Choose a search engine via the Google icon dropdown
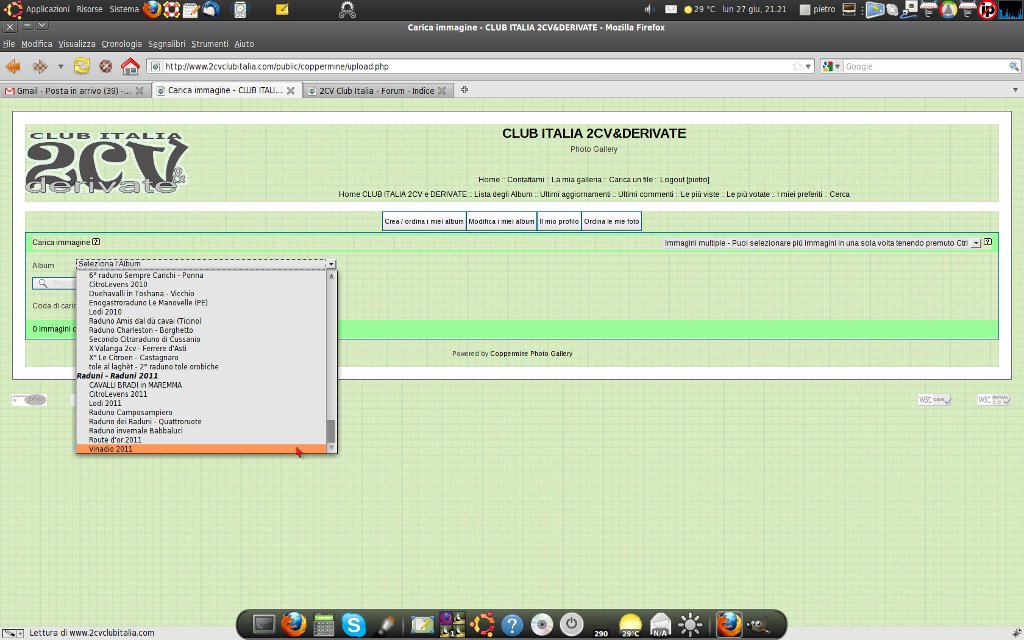This screenshot has height=640, width=1024. coord(831,67)
